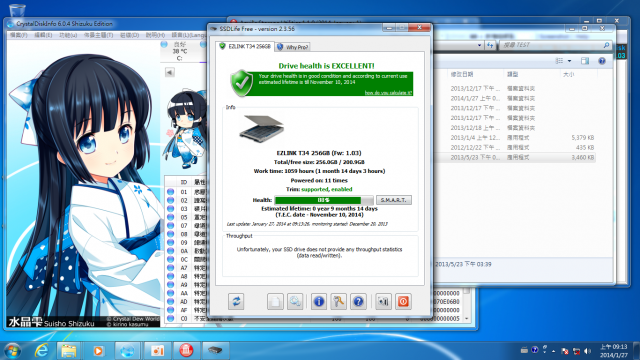The height and width of the screenshot is (360, 640).
Task: Click the 大小 column header in Explorer
Action: click(x=568, y=74)
